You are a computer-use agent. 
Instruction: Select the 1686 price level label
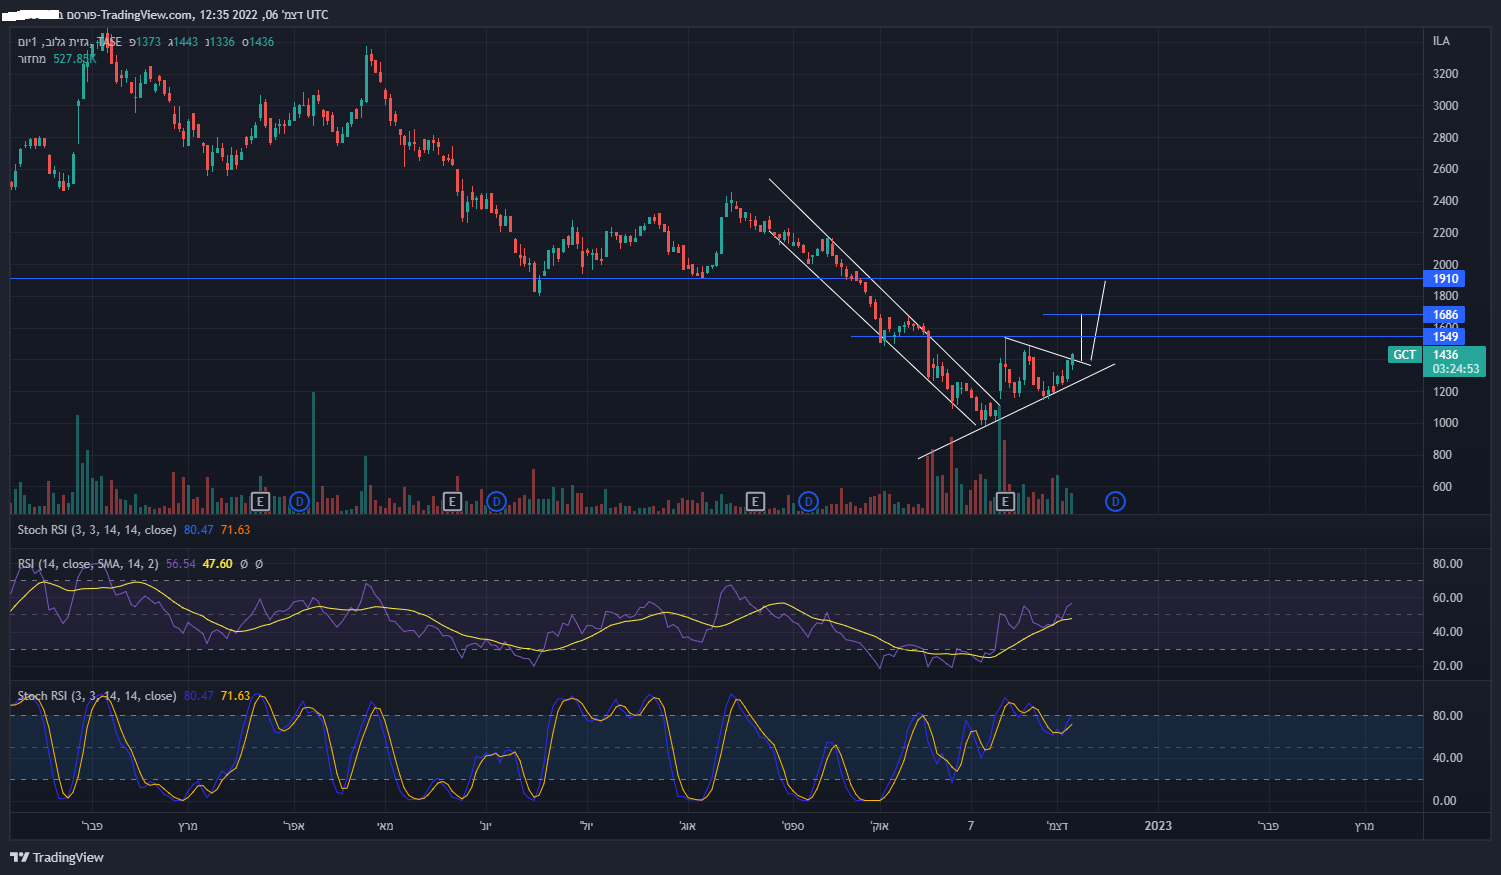[x=1445, y=315]
